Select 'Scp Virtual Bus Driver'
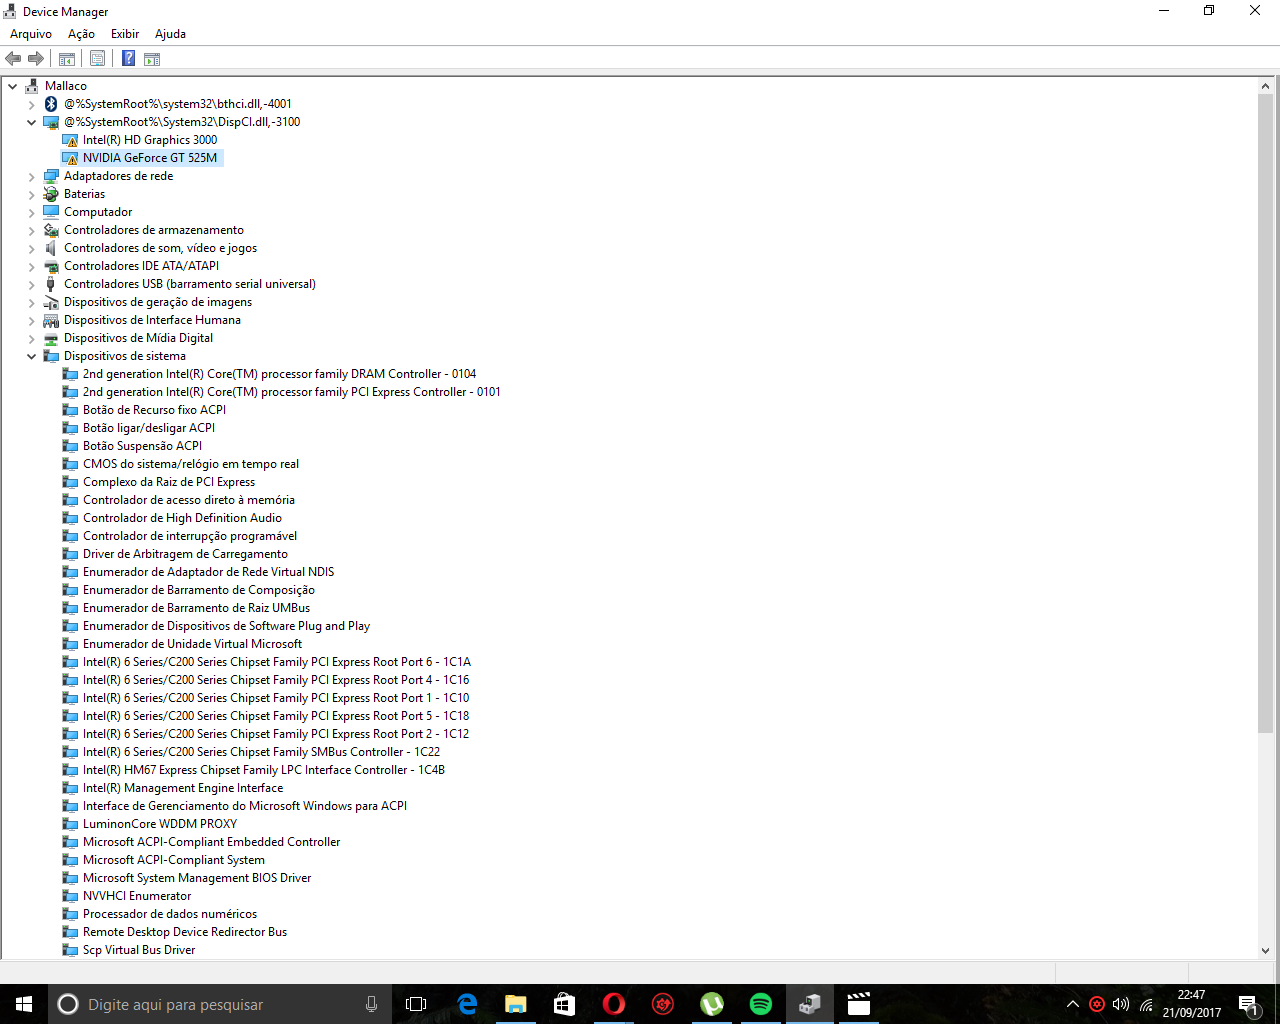Image resolution: width=1280 pixels, height=1024 pixels. 139,950
